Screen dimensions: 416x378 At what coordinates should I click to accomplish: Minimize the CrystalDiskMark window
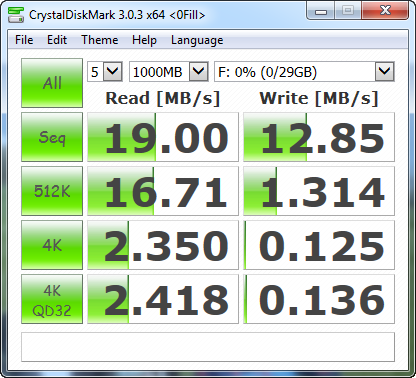pos(321,11)
